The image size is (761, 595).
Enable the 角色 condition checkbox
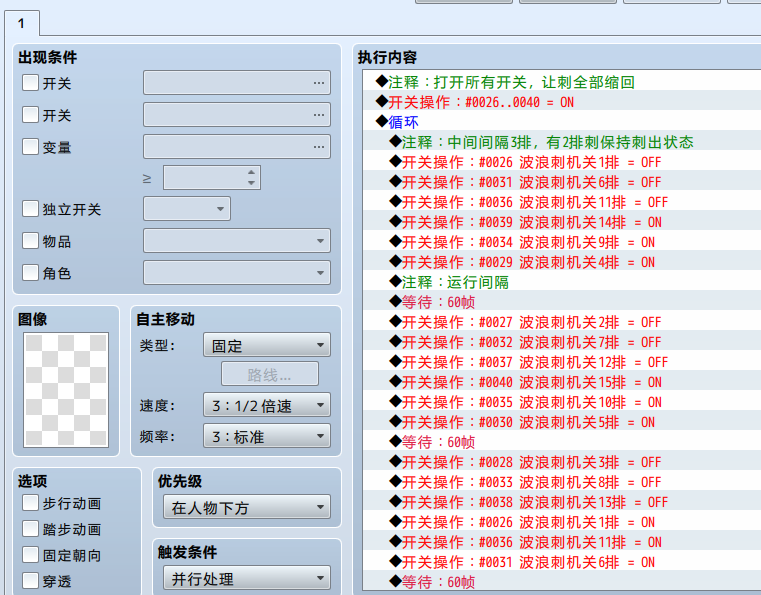point(30,273)
